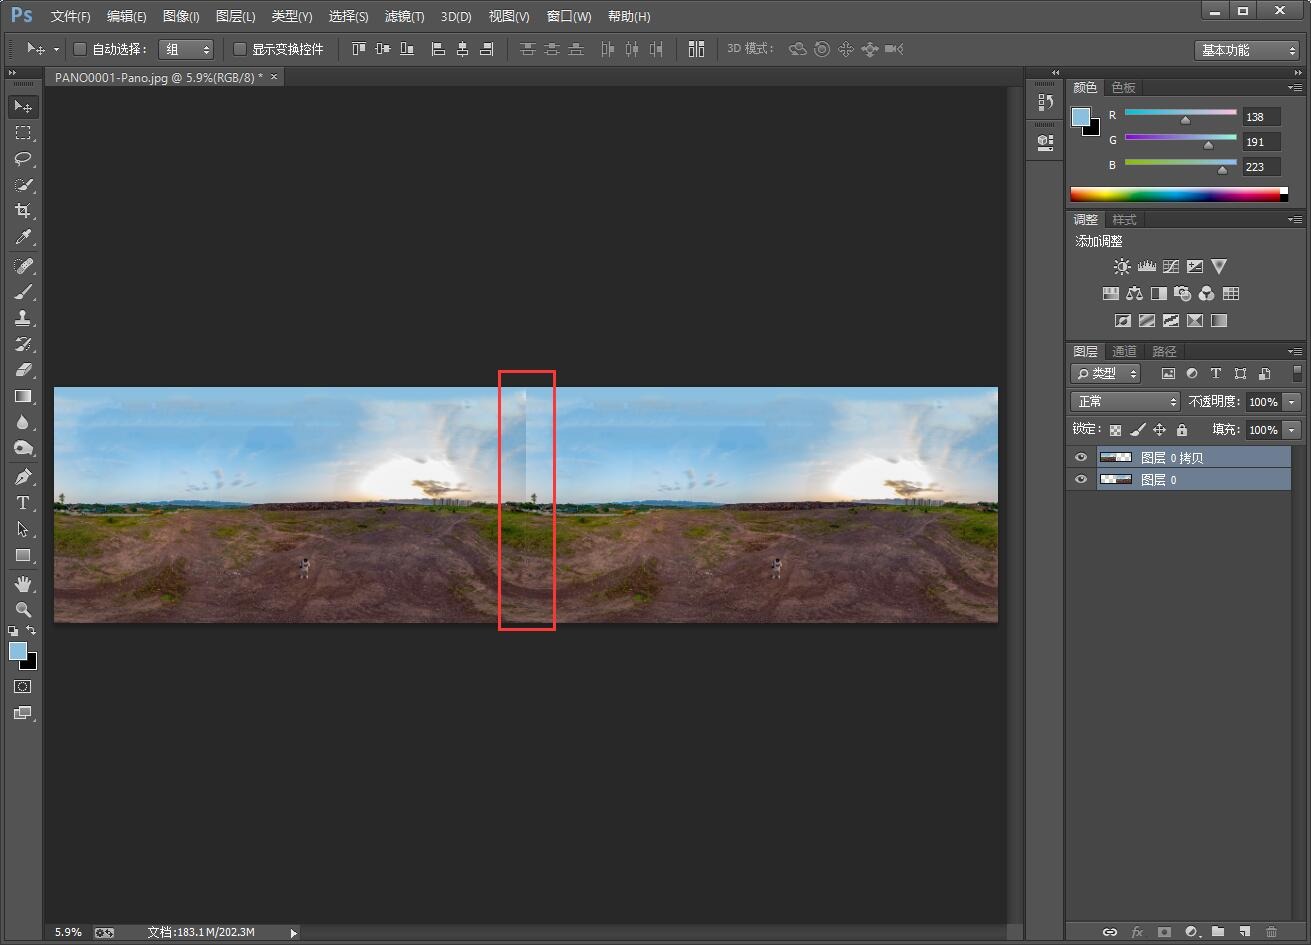Switch to the 样式 tab
Screen dimensions: 1311x945
(1125, 219)
